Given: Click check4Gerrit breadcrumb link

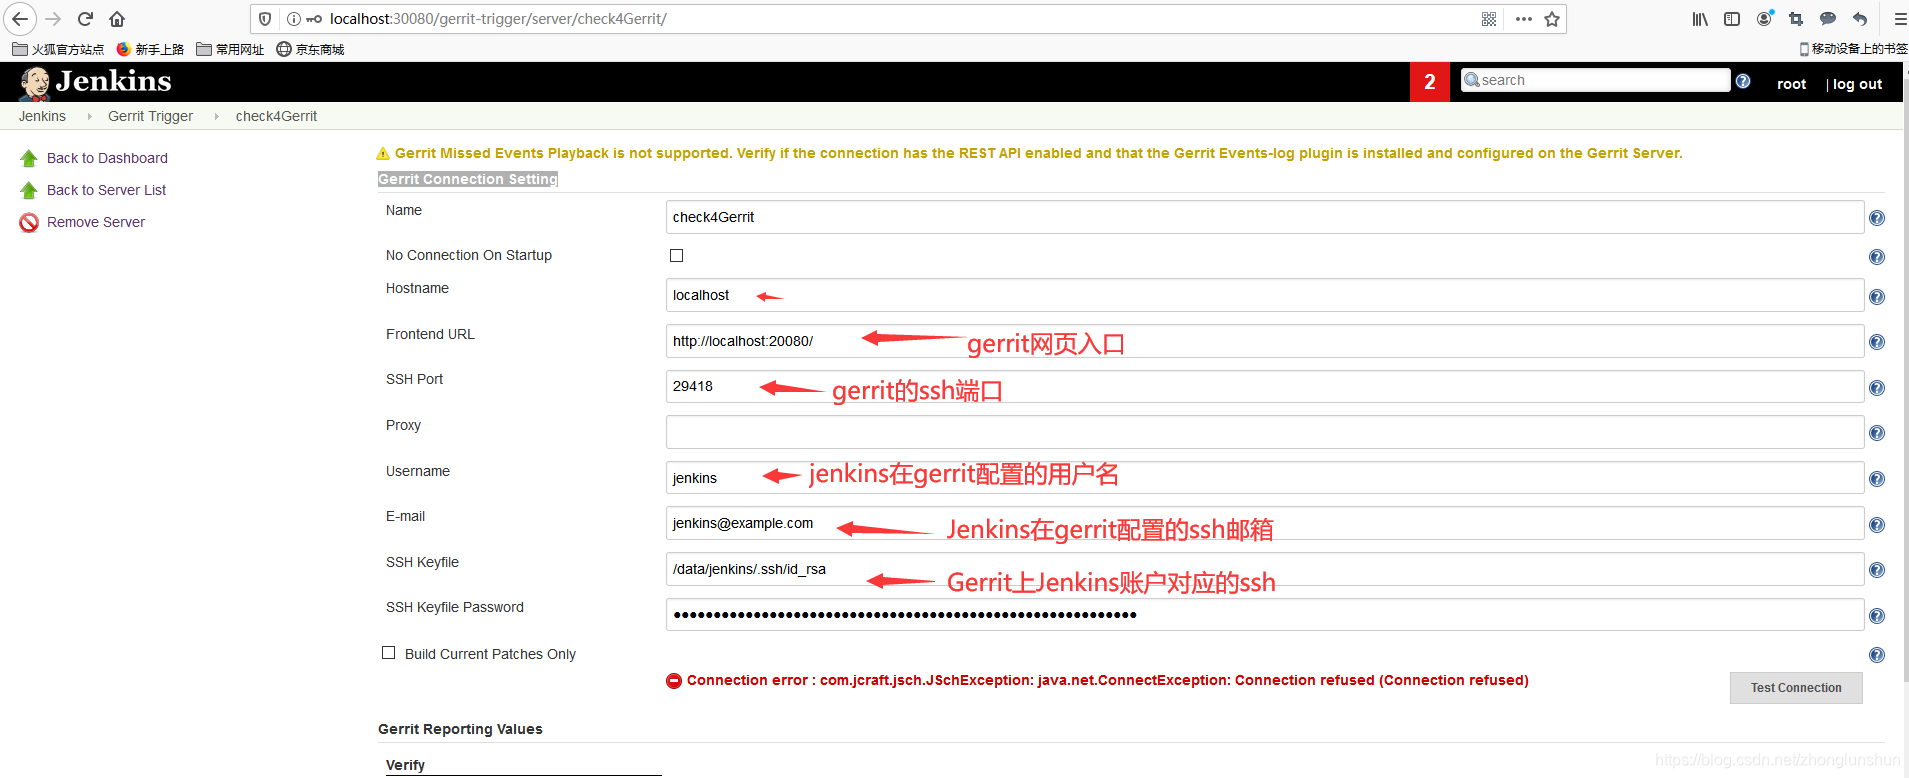Looking at the screenshot, I should coord(276,116).
